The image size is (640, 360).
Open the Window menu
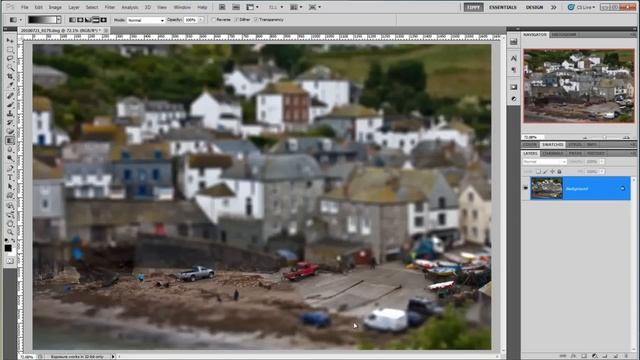[x=182, y=7]
